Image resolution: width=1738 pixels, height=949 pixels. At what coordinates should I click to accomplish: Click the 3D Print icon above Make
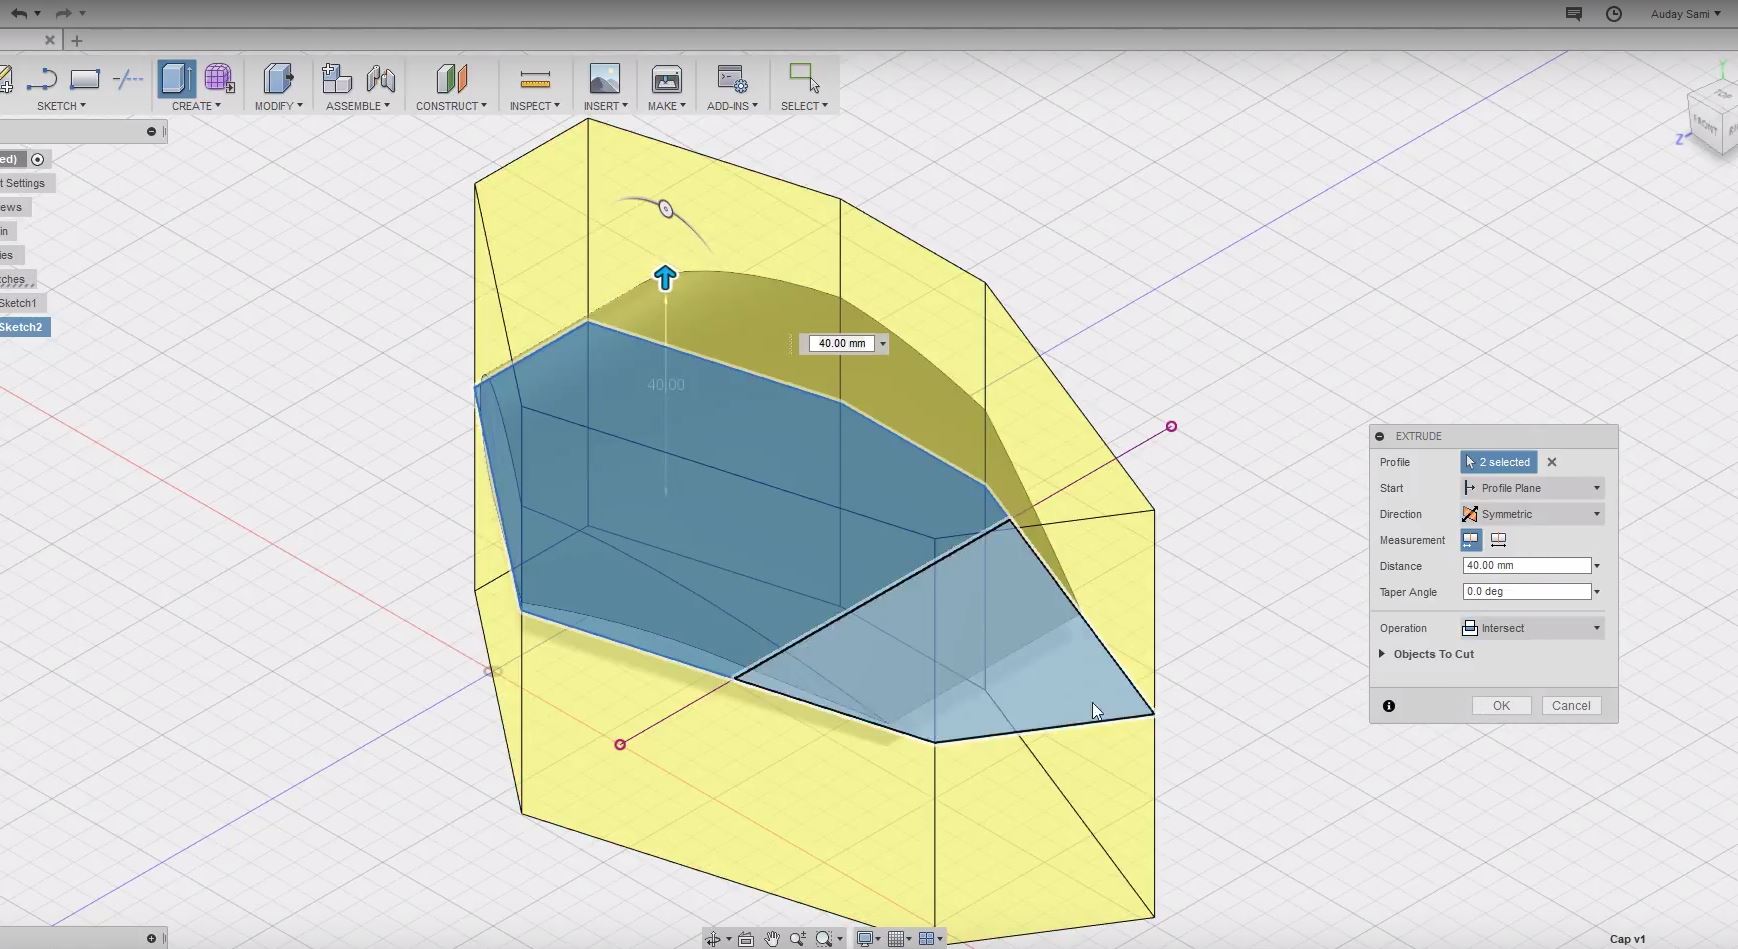666,79
